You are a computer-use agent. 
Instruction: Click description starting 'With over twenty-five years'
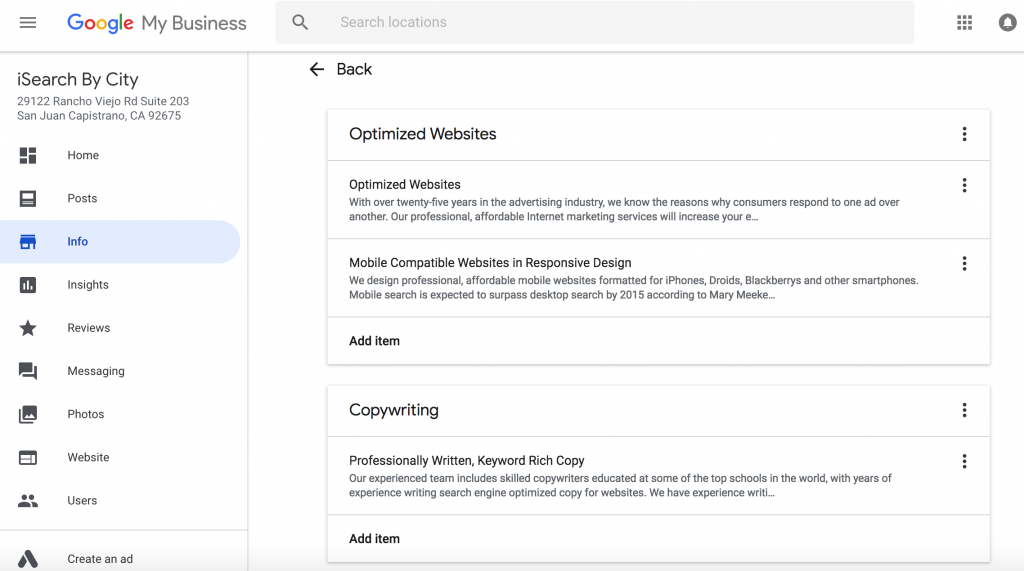point(624,210)
